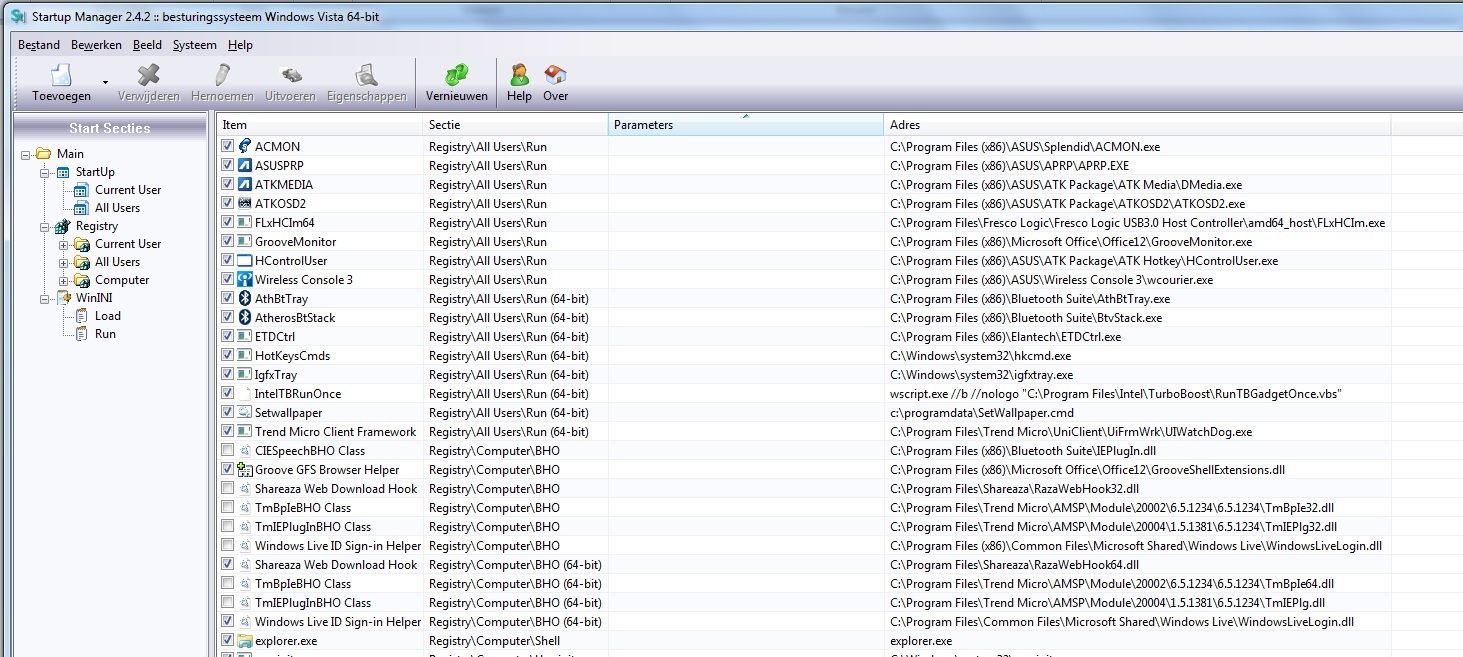Click the AthBtTray Bluetooth icon
The height and width of the screenshot is (657, 1463).
245,298
